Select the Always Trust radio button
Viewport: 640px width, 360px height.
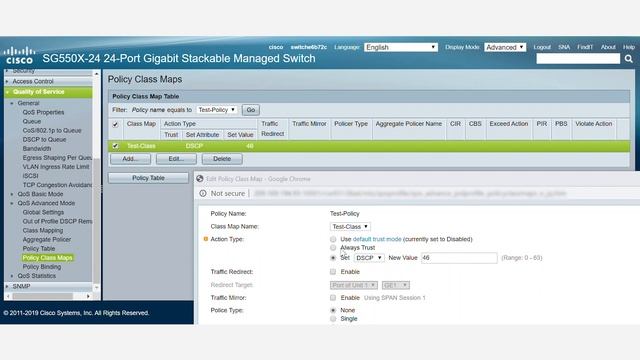pyautogui.click(x=333, y=248)
